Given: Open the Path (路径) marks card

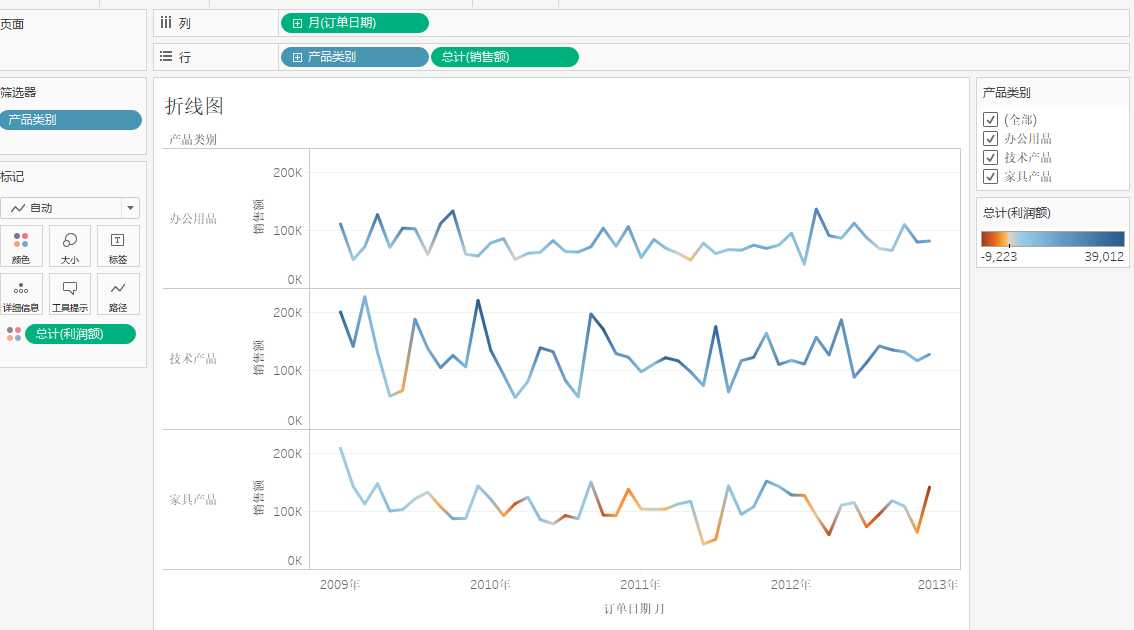Looking at the screenshot, I should (x=118, y=294).
